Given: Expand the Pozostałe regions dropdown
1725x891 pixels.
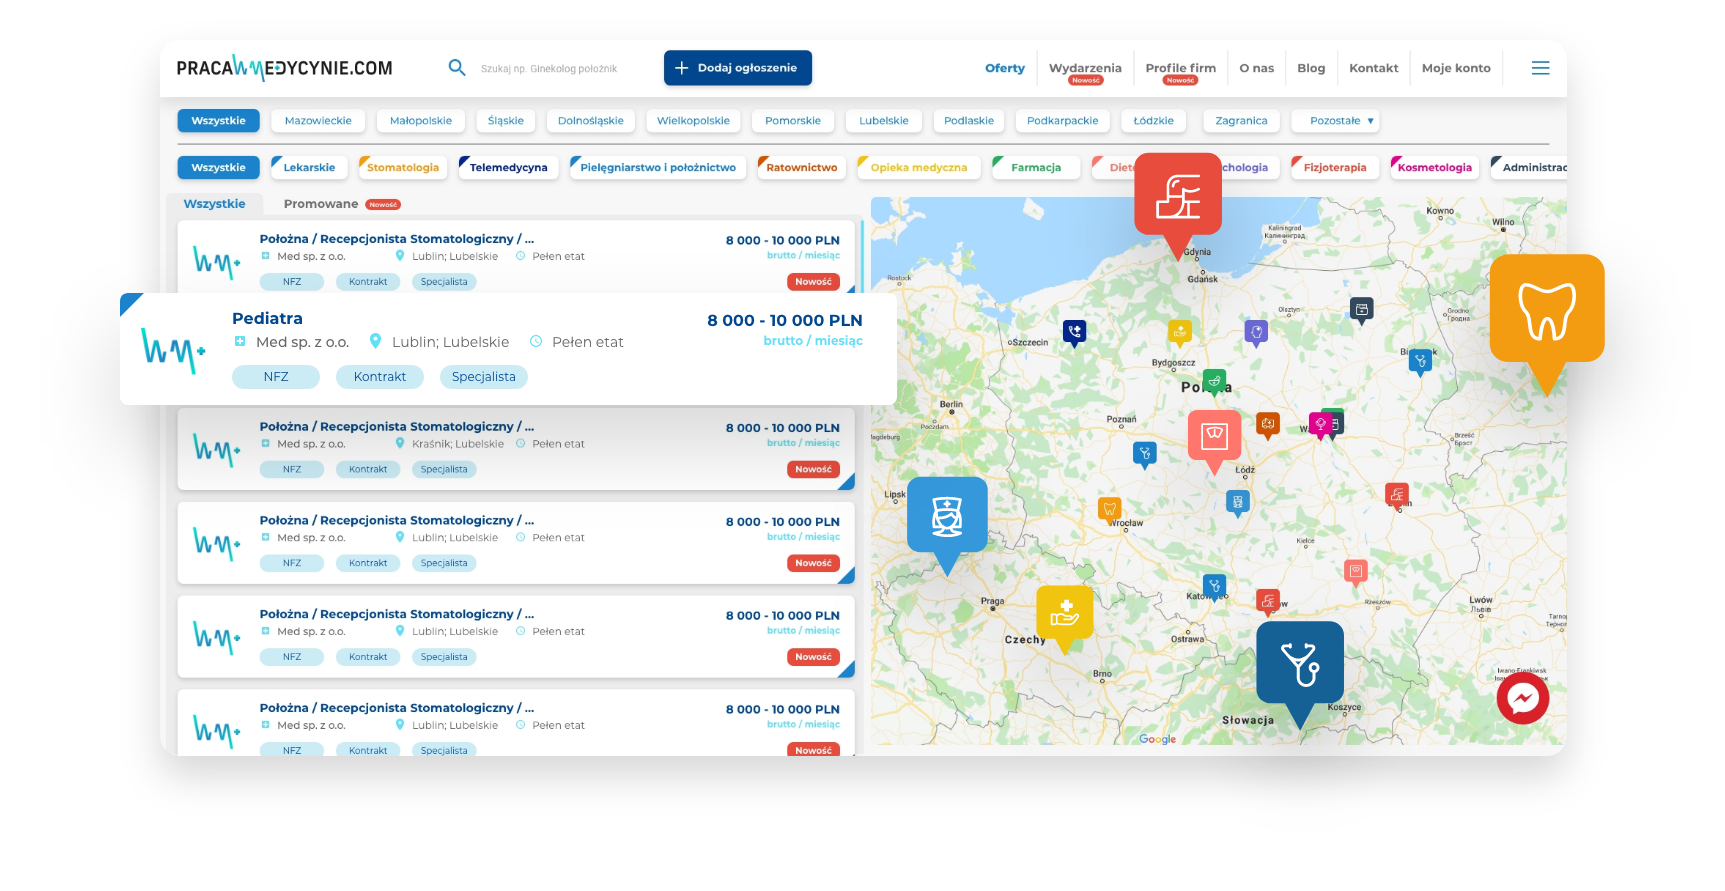Looking at the screenshot, I should (x=1335, y=121).
